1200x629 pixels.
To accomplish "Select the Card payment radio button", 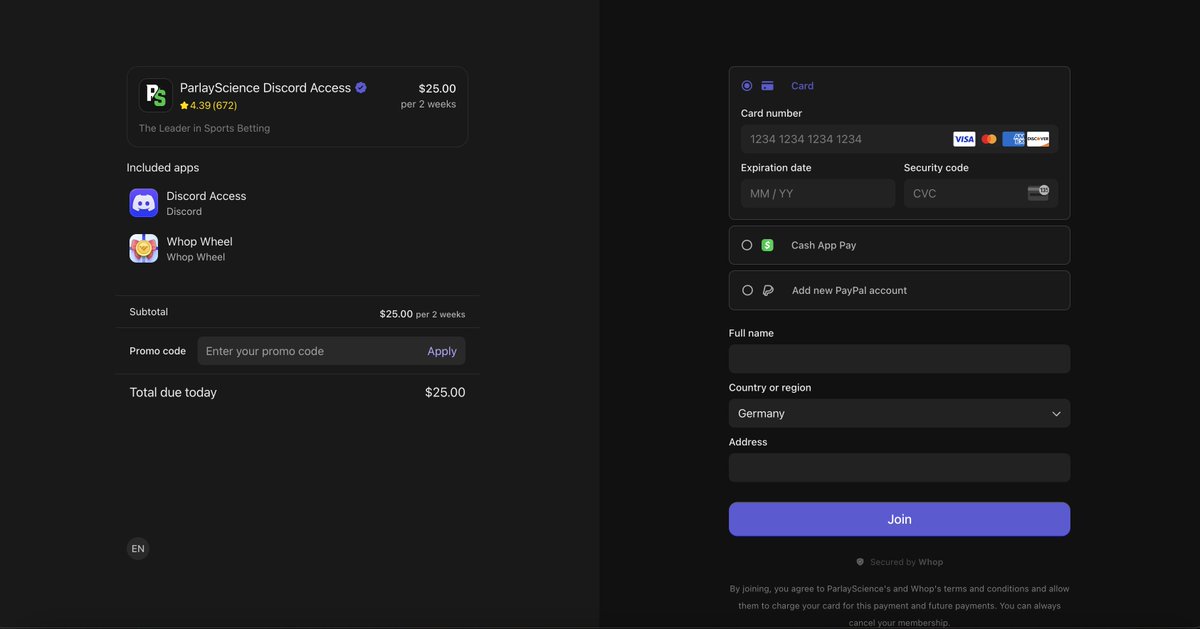I will pos(747,85).
